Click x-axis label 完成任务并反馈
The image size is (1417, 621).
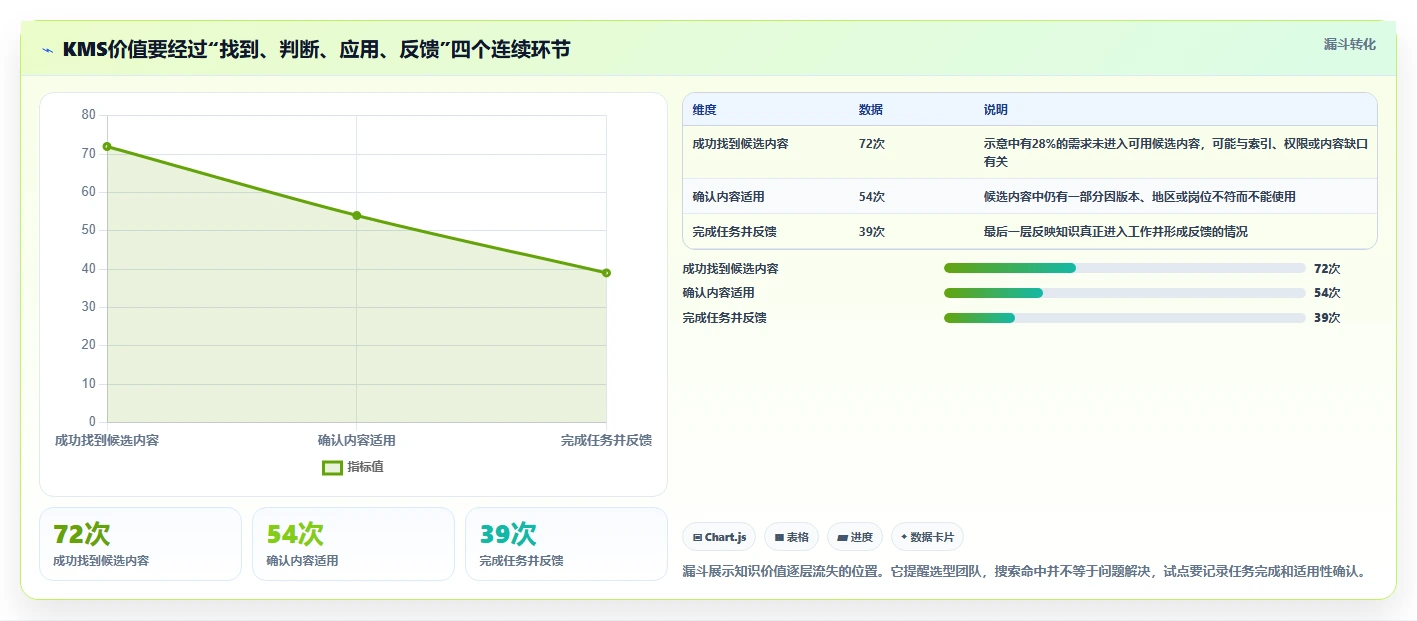[606, 440]
